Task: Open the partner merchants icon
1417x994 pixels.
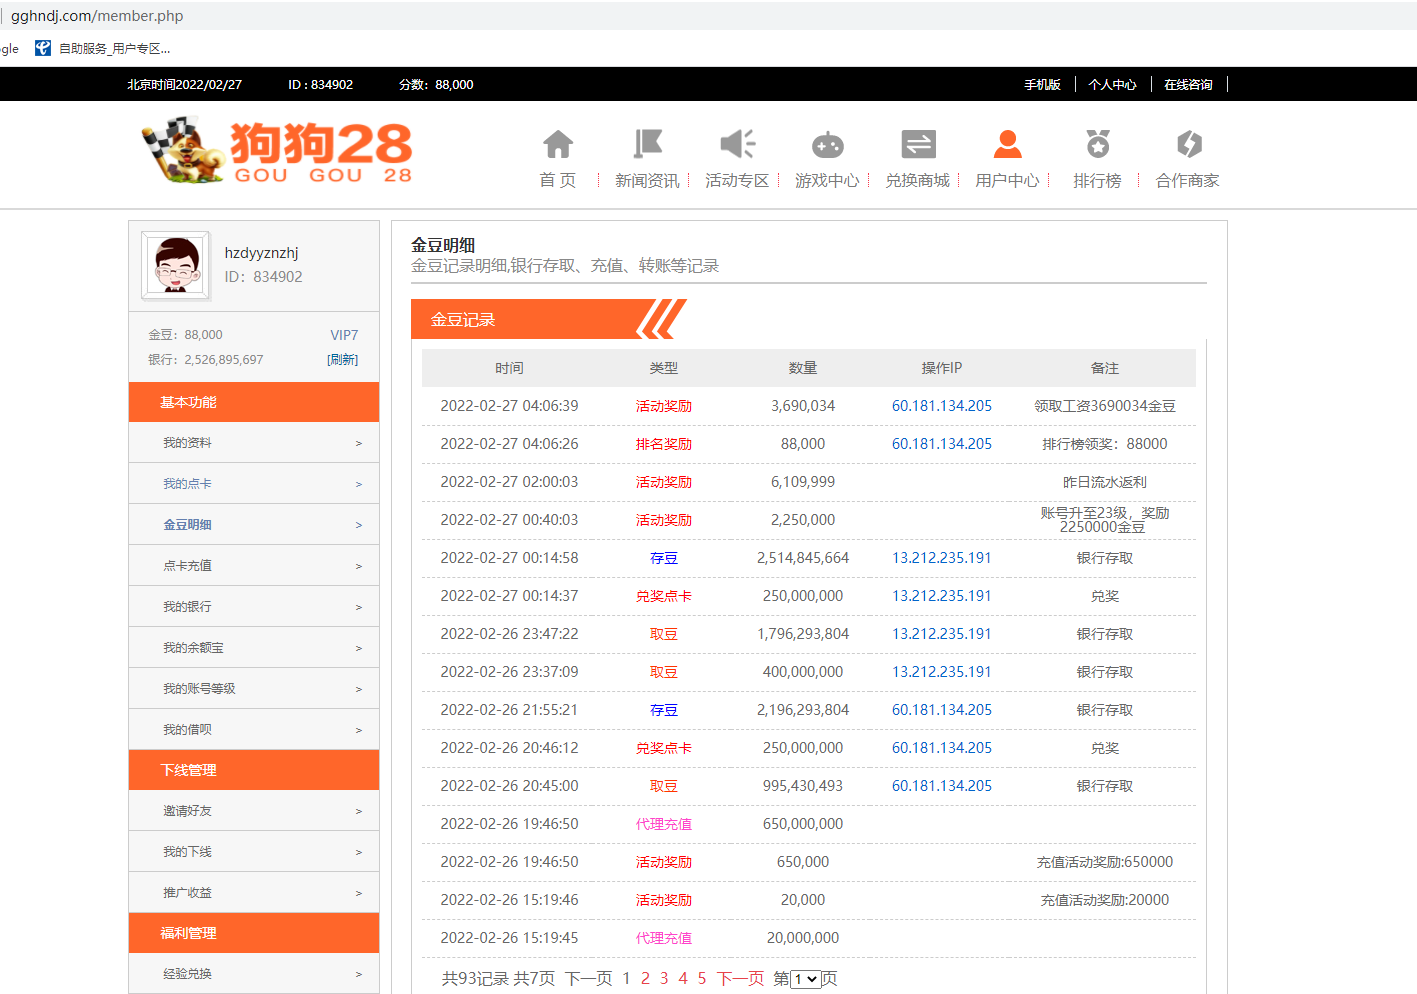Action: [1188, 145]
